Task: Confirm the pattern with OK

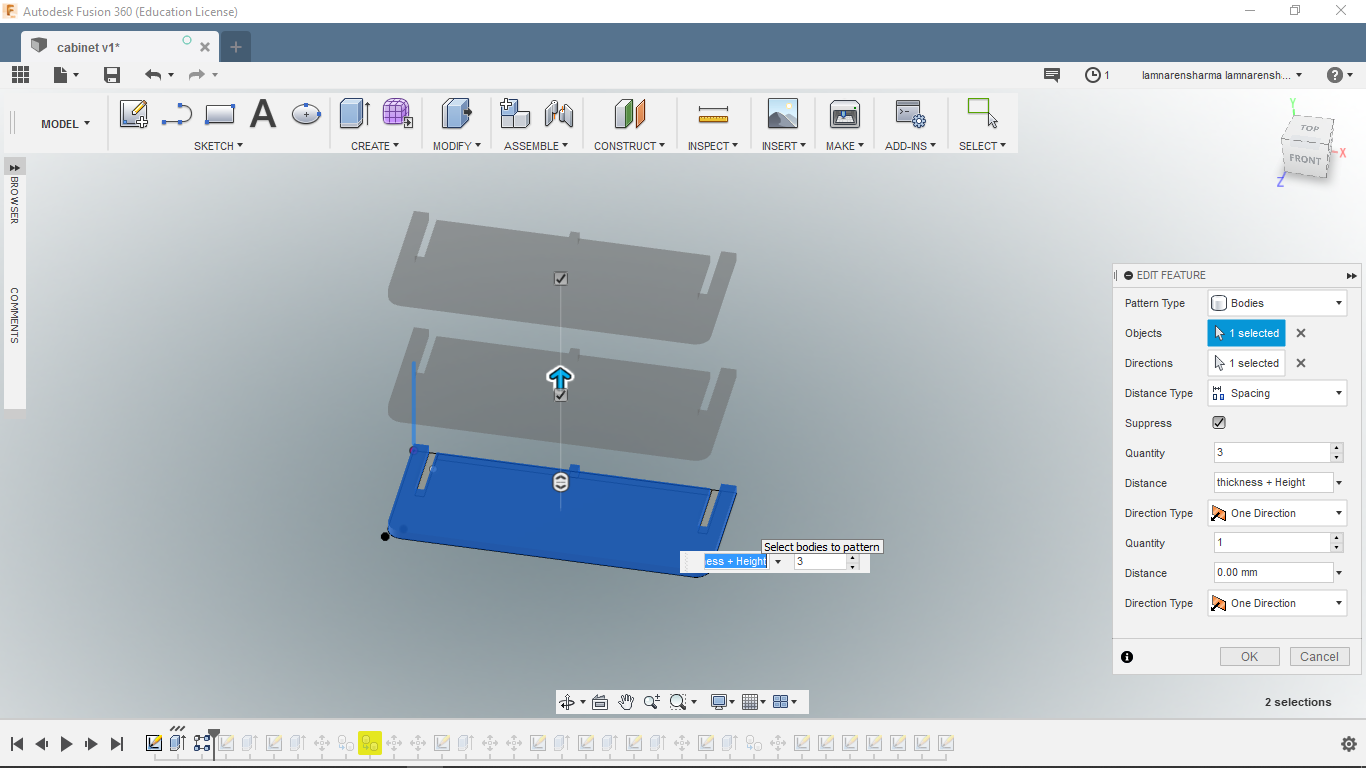Action: click(1250, 657)
